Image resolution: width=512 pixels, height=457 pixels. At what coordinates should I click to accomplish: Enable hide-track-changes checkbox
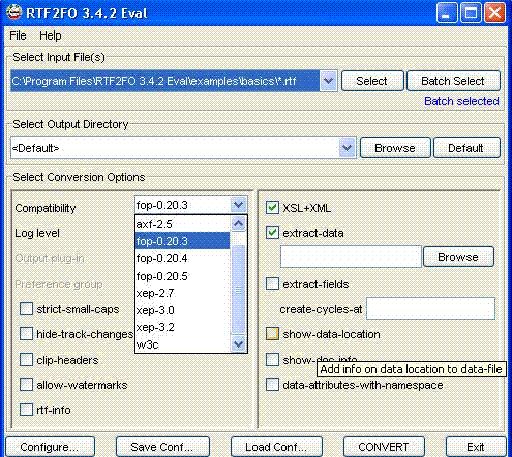tap(26, 334)
